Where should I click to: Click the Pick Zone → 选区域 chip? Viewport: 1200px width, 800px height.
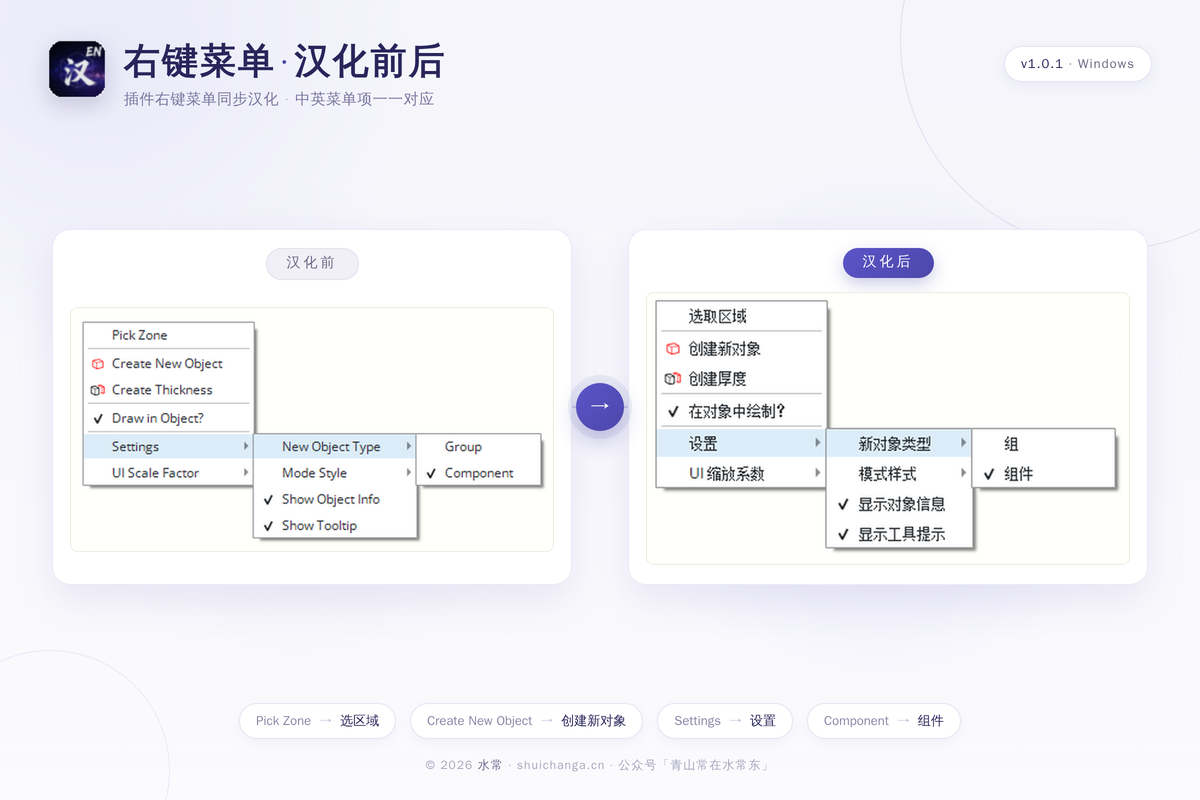click(x=317, y=721)
